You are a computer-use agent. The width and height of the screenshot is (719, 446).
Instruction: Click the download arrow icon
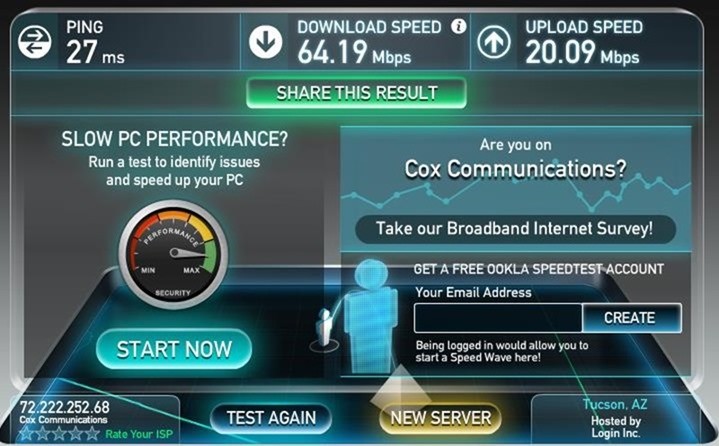click(x=265, y=42)
